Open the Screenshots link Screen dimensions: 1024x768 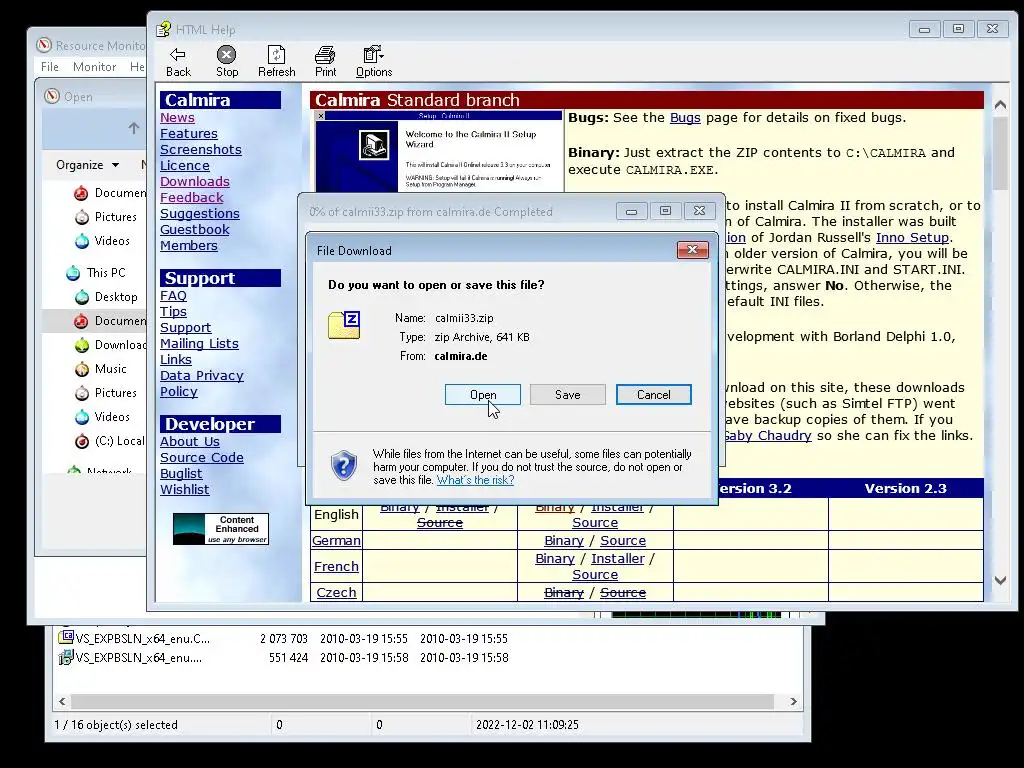point(200,150)
